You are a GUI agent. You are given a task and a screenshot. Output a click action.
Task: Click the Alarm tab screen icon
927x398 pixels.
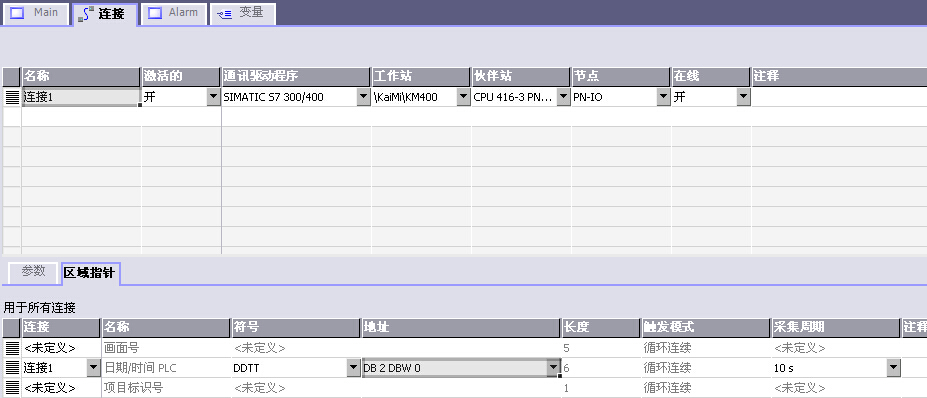pos(155,13)
